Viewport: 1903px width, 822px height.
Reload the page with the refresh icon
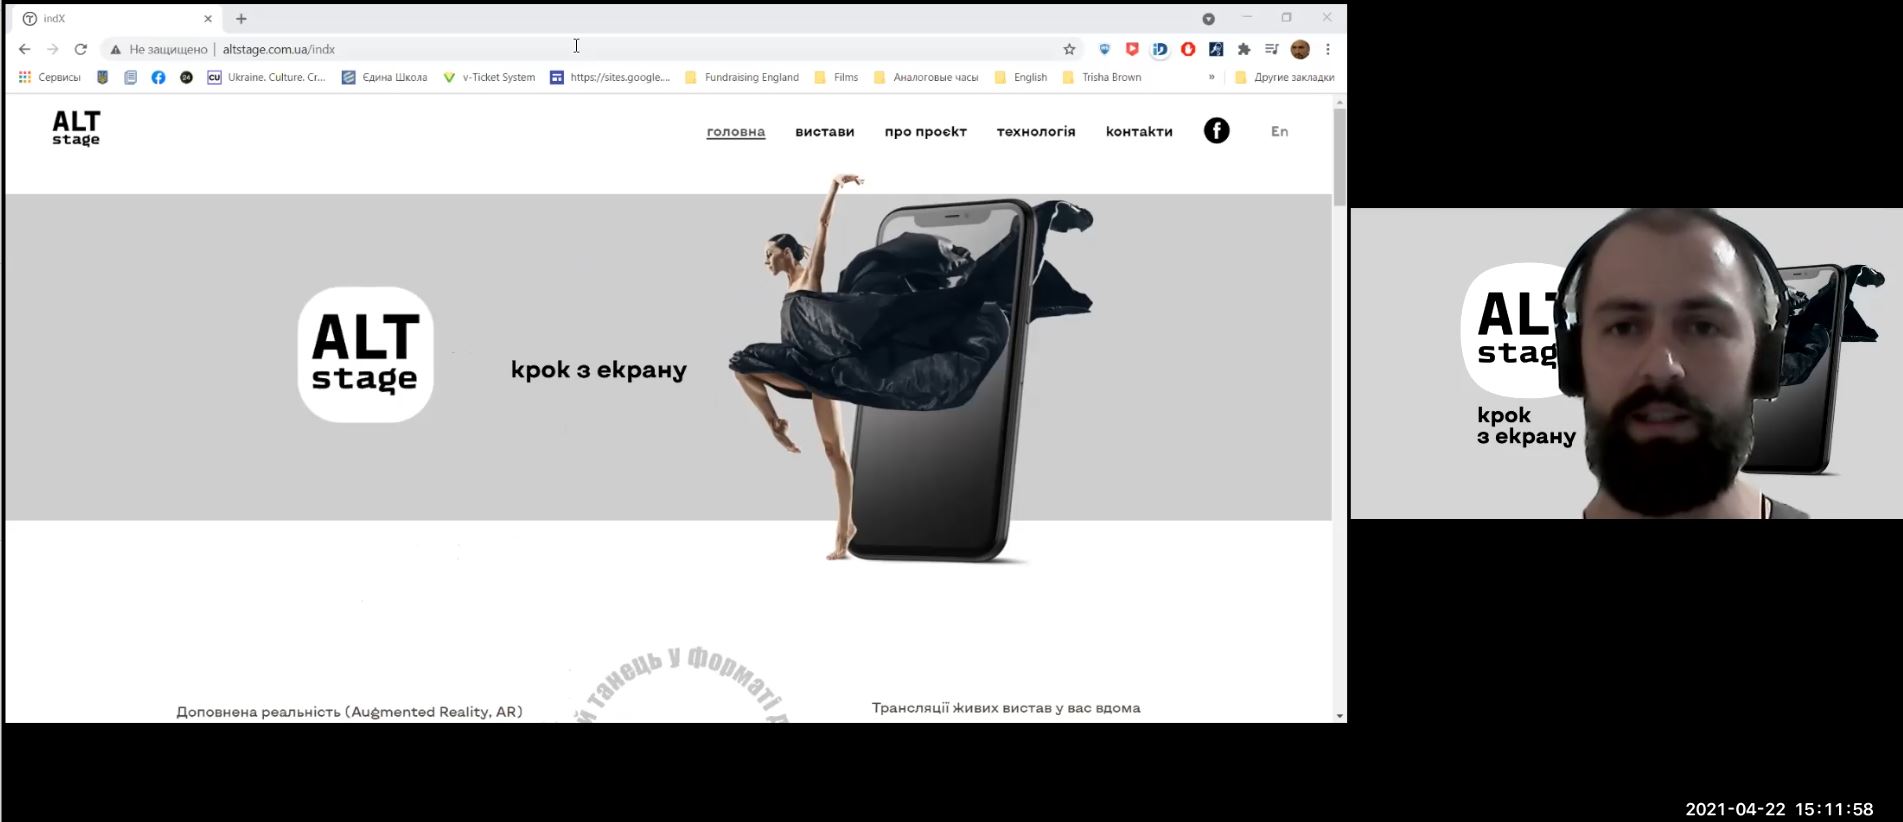pos(81,49)
